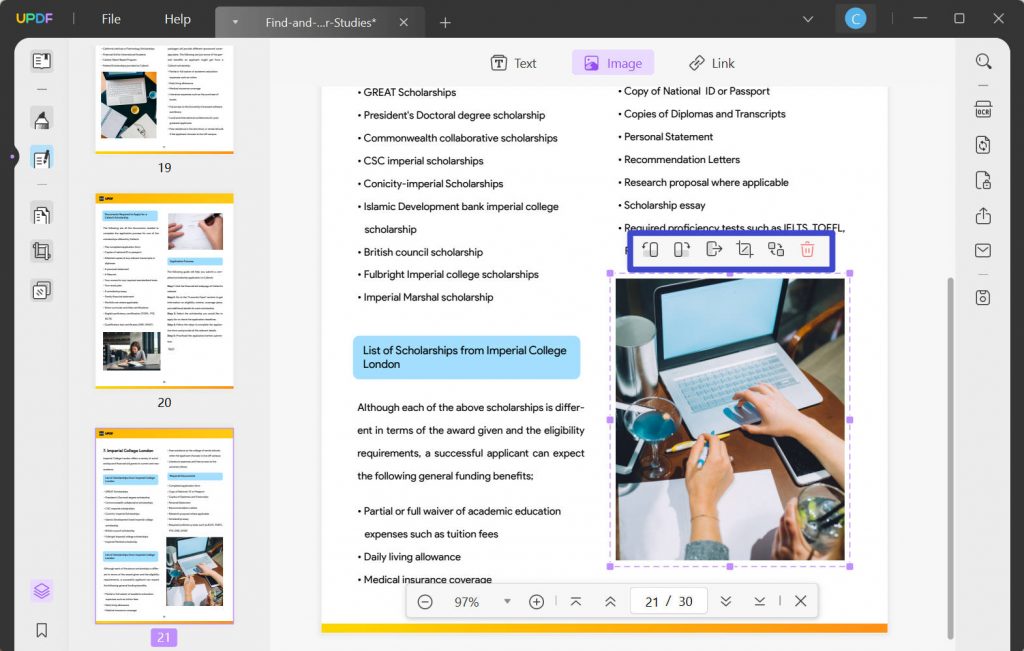Screen dimensions: 1024x651
Task: Rotate the selected image clockwise
Action: pyautogui.click(x=682, y=249)
